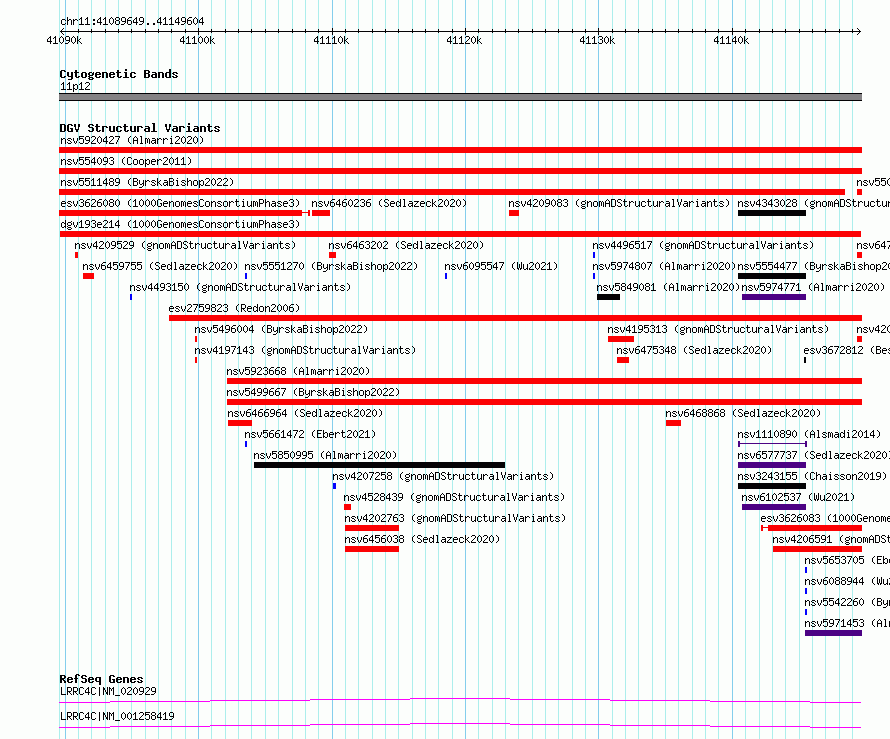Image resolution: width=890 pixels, height=739 pixels.
Task: Select nsv4493150 gnomAD variant label
Action: tap(240, 287)
